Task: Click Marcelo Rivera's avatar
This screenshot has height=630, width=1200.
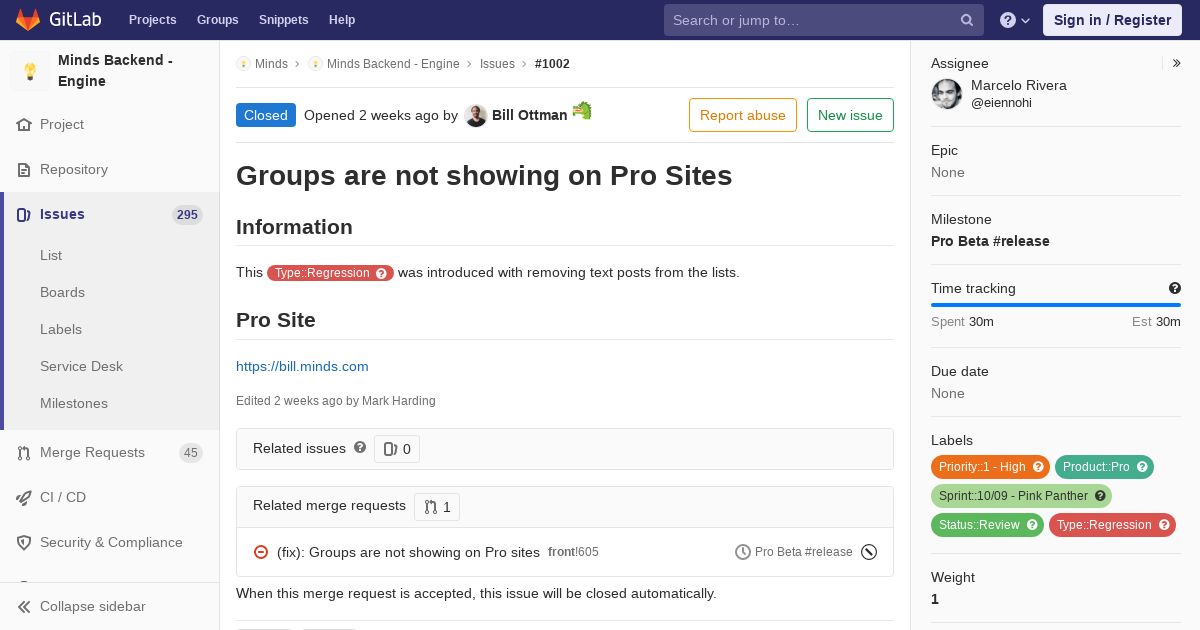Action: click(x=947, y=94)
